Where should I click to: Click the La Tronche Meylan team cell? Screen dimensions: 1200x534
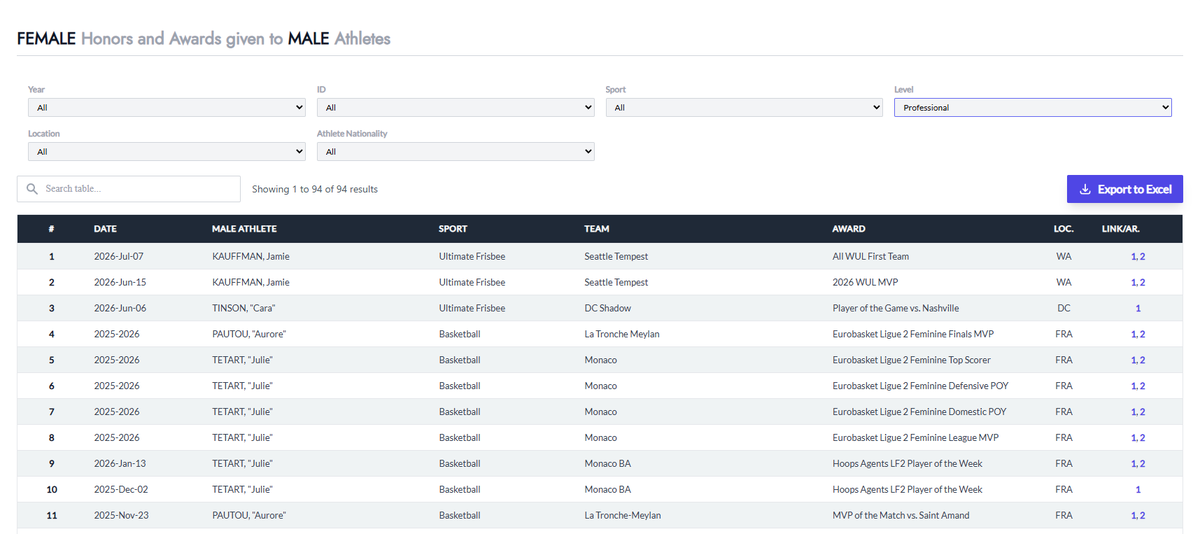pos(622,334)
